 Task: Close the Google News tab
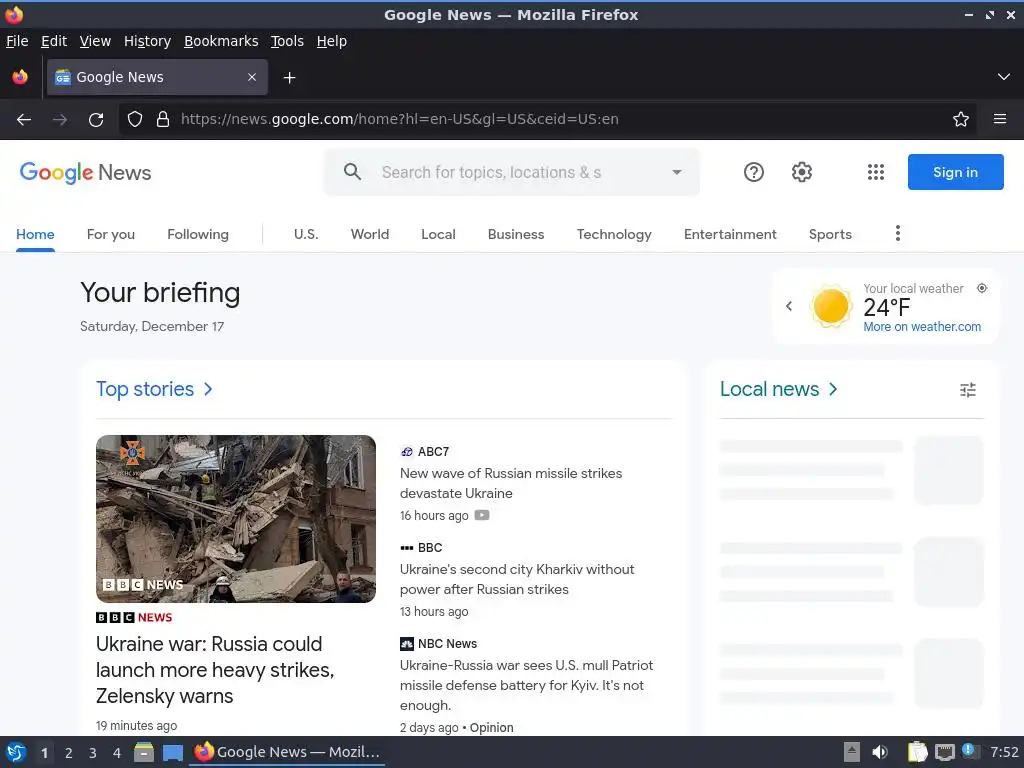(x=252, y=77)
